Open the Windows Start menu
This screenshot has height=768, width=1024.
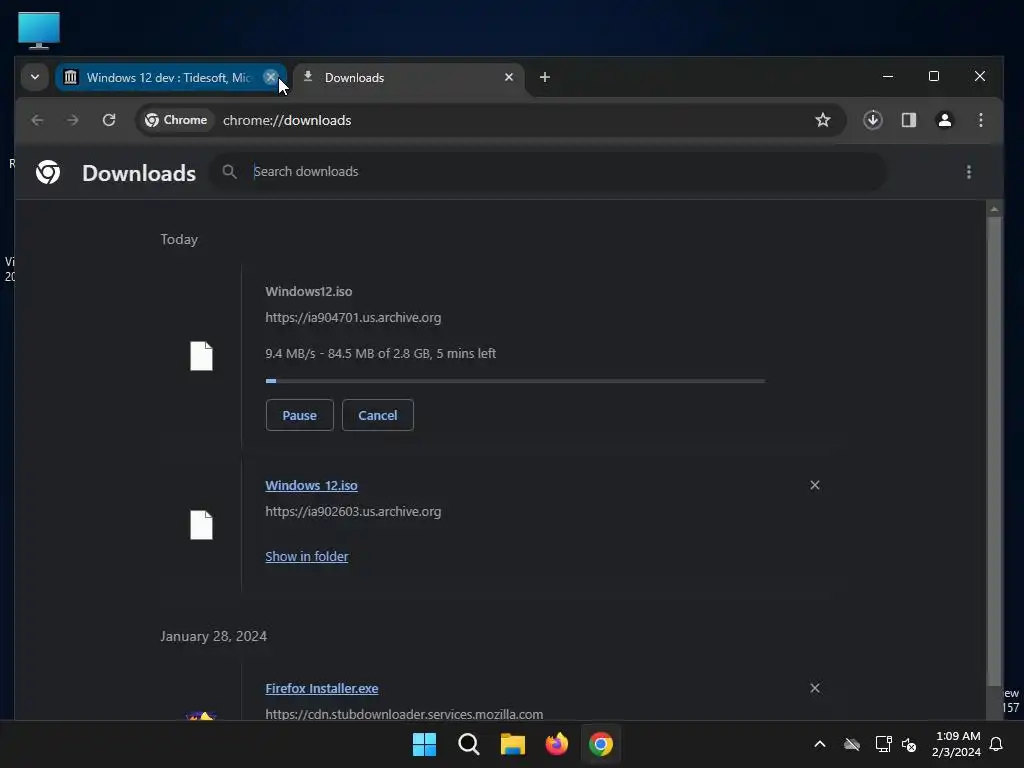(x=424, y=744)
